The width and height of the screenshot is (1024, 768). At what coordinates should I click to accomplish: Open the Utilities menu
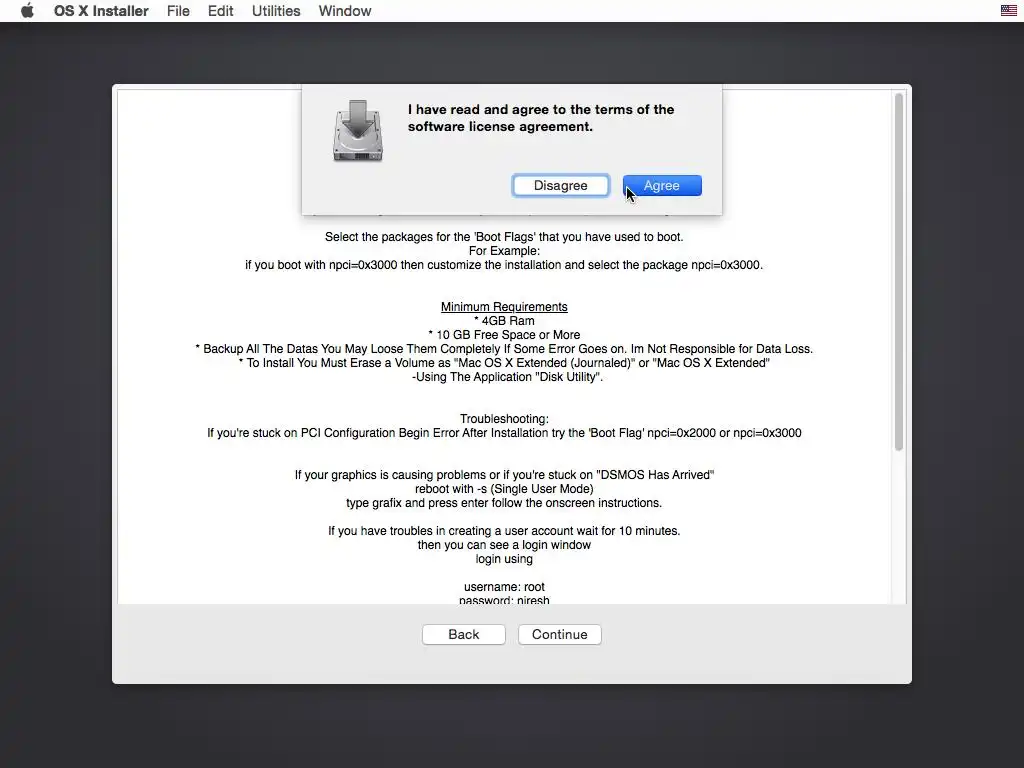pos(276,11)
